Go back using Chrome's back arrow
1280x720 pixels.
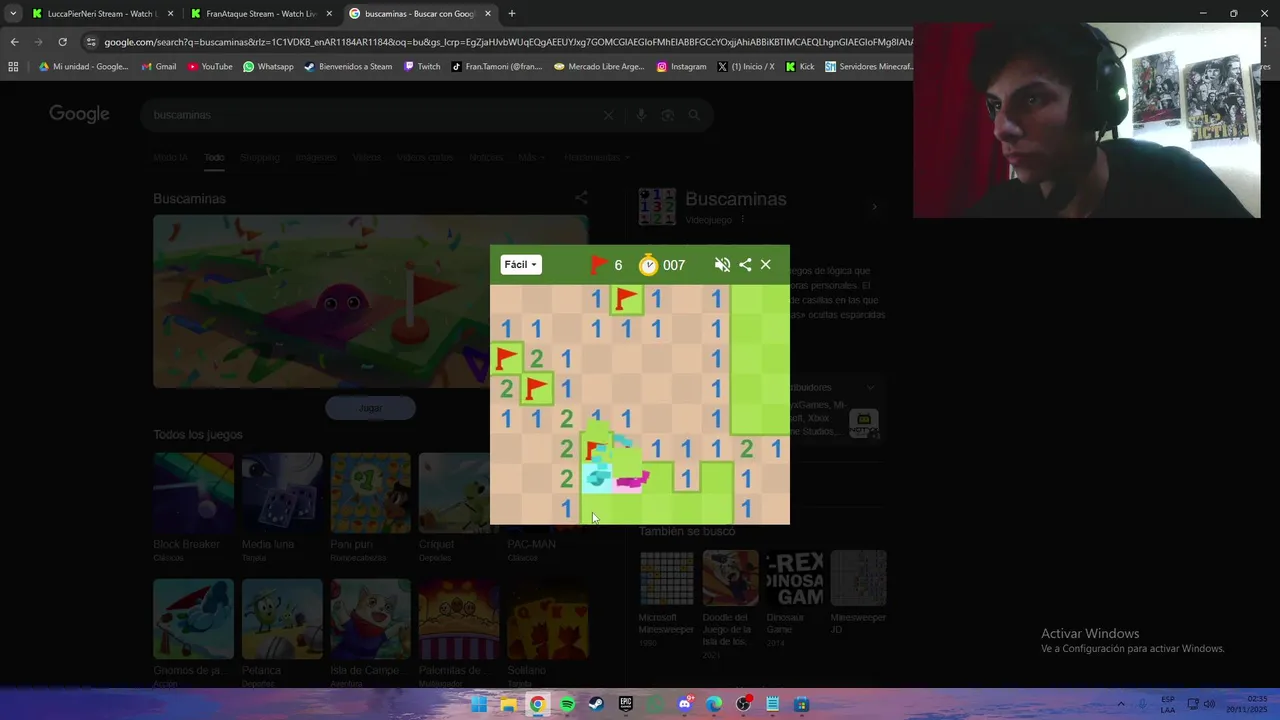[x=14, y=42]
